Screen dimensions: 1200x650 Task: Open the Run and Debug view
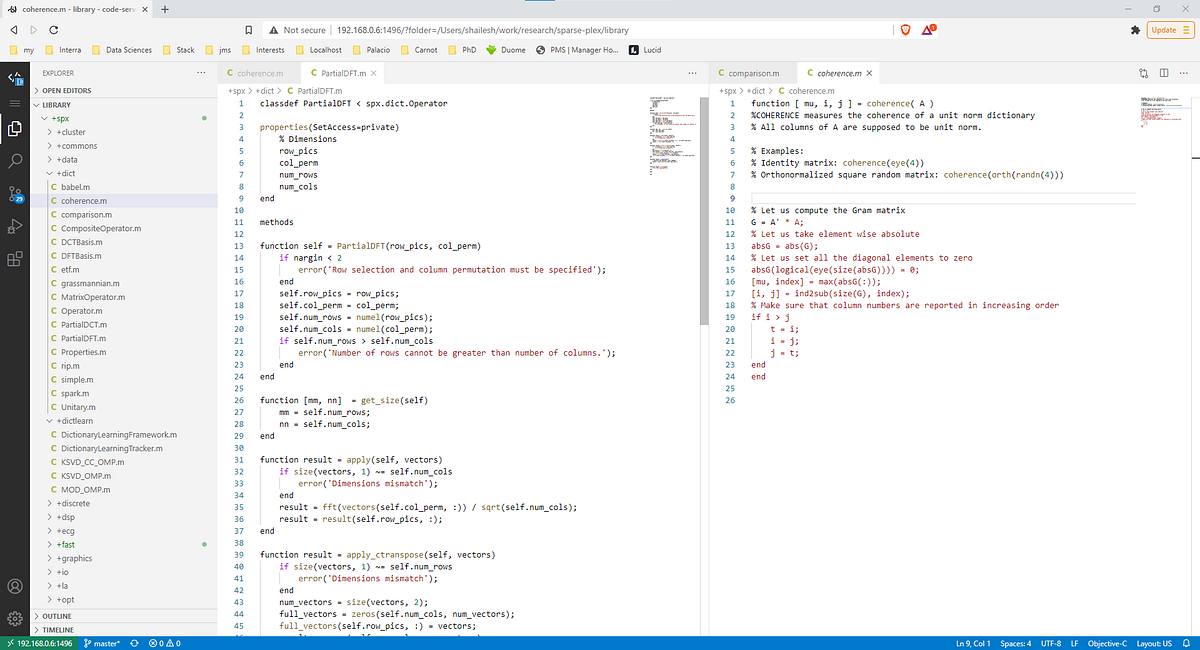pyautogui.click(x=15, y=227)
